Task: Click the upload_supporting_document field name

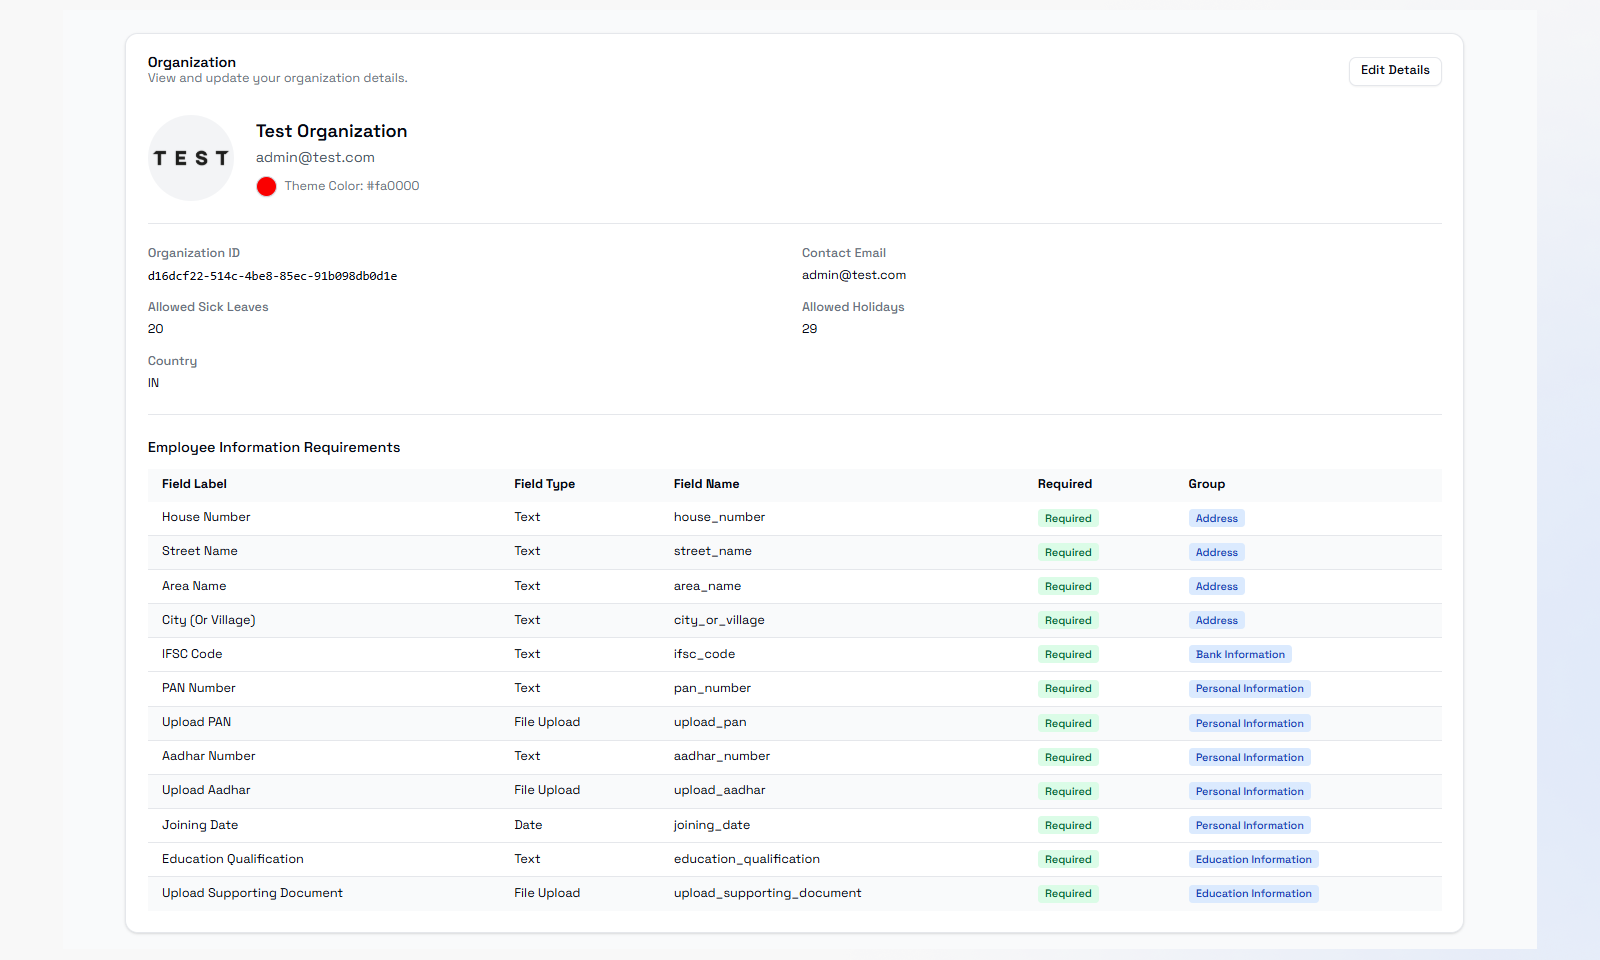Action: point(767,893)
